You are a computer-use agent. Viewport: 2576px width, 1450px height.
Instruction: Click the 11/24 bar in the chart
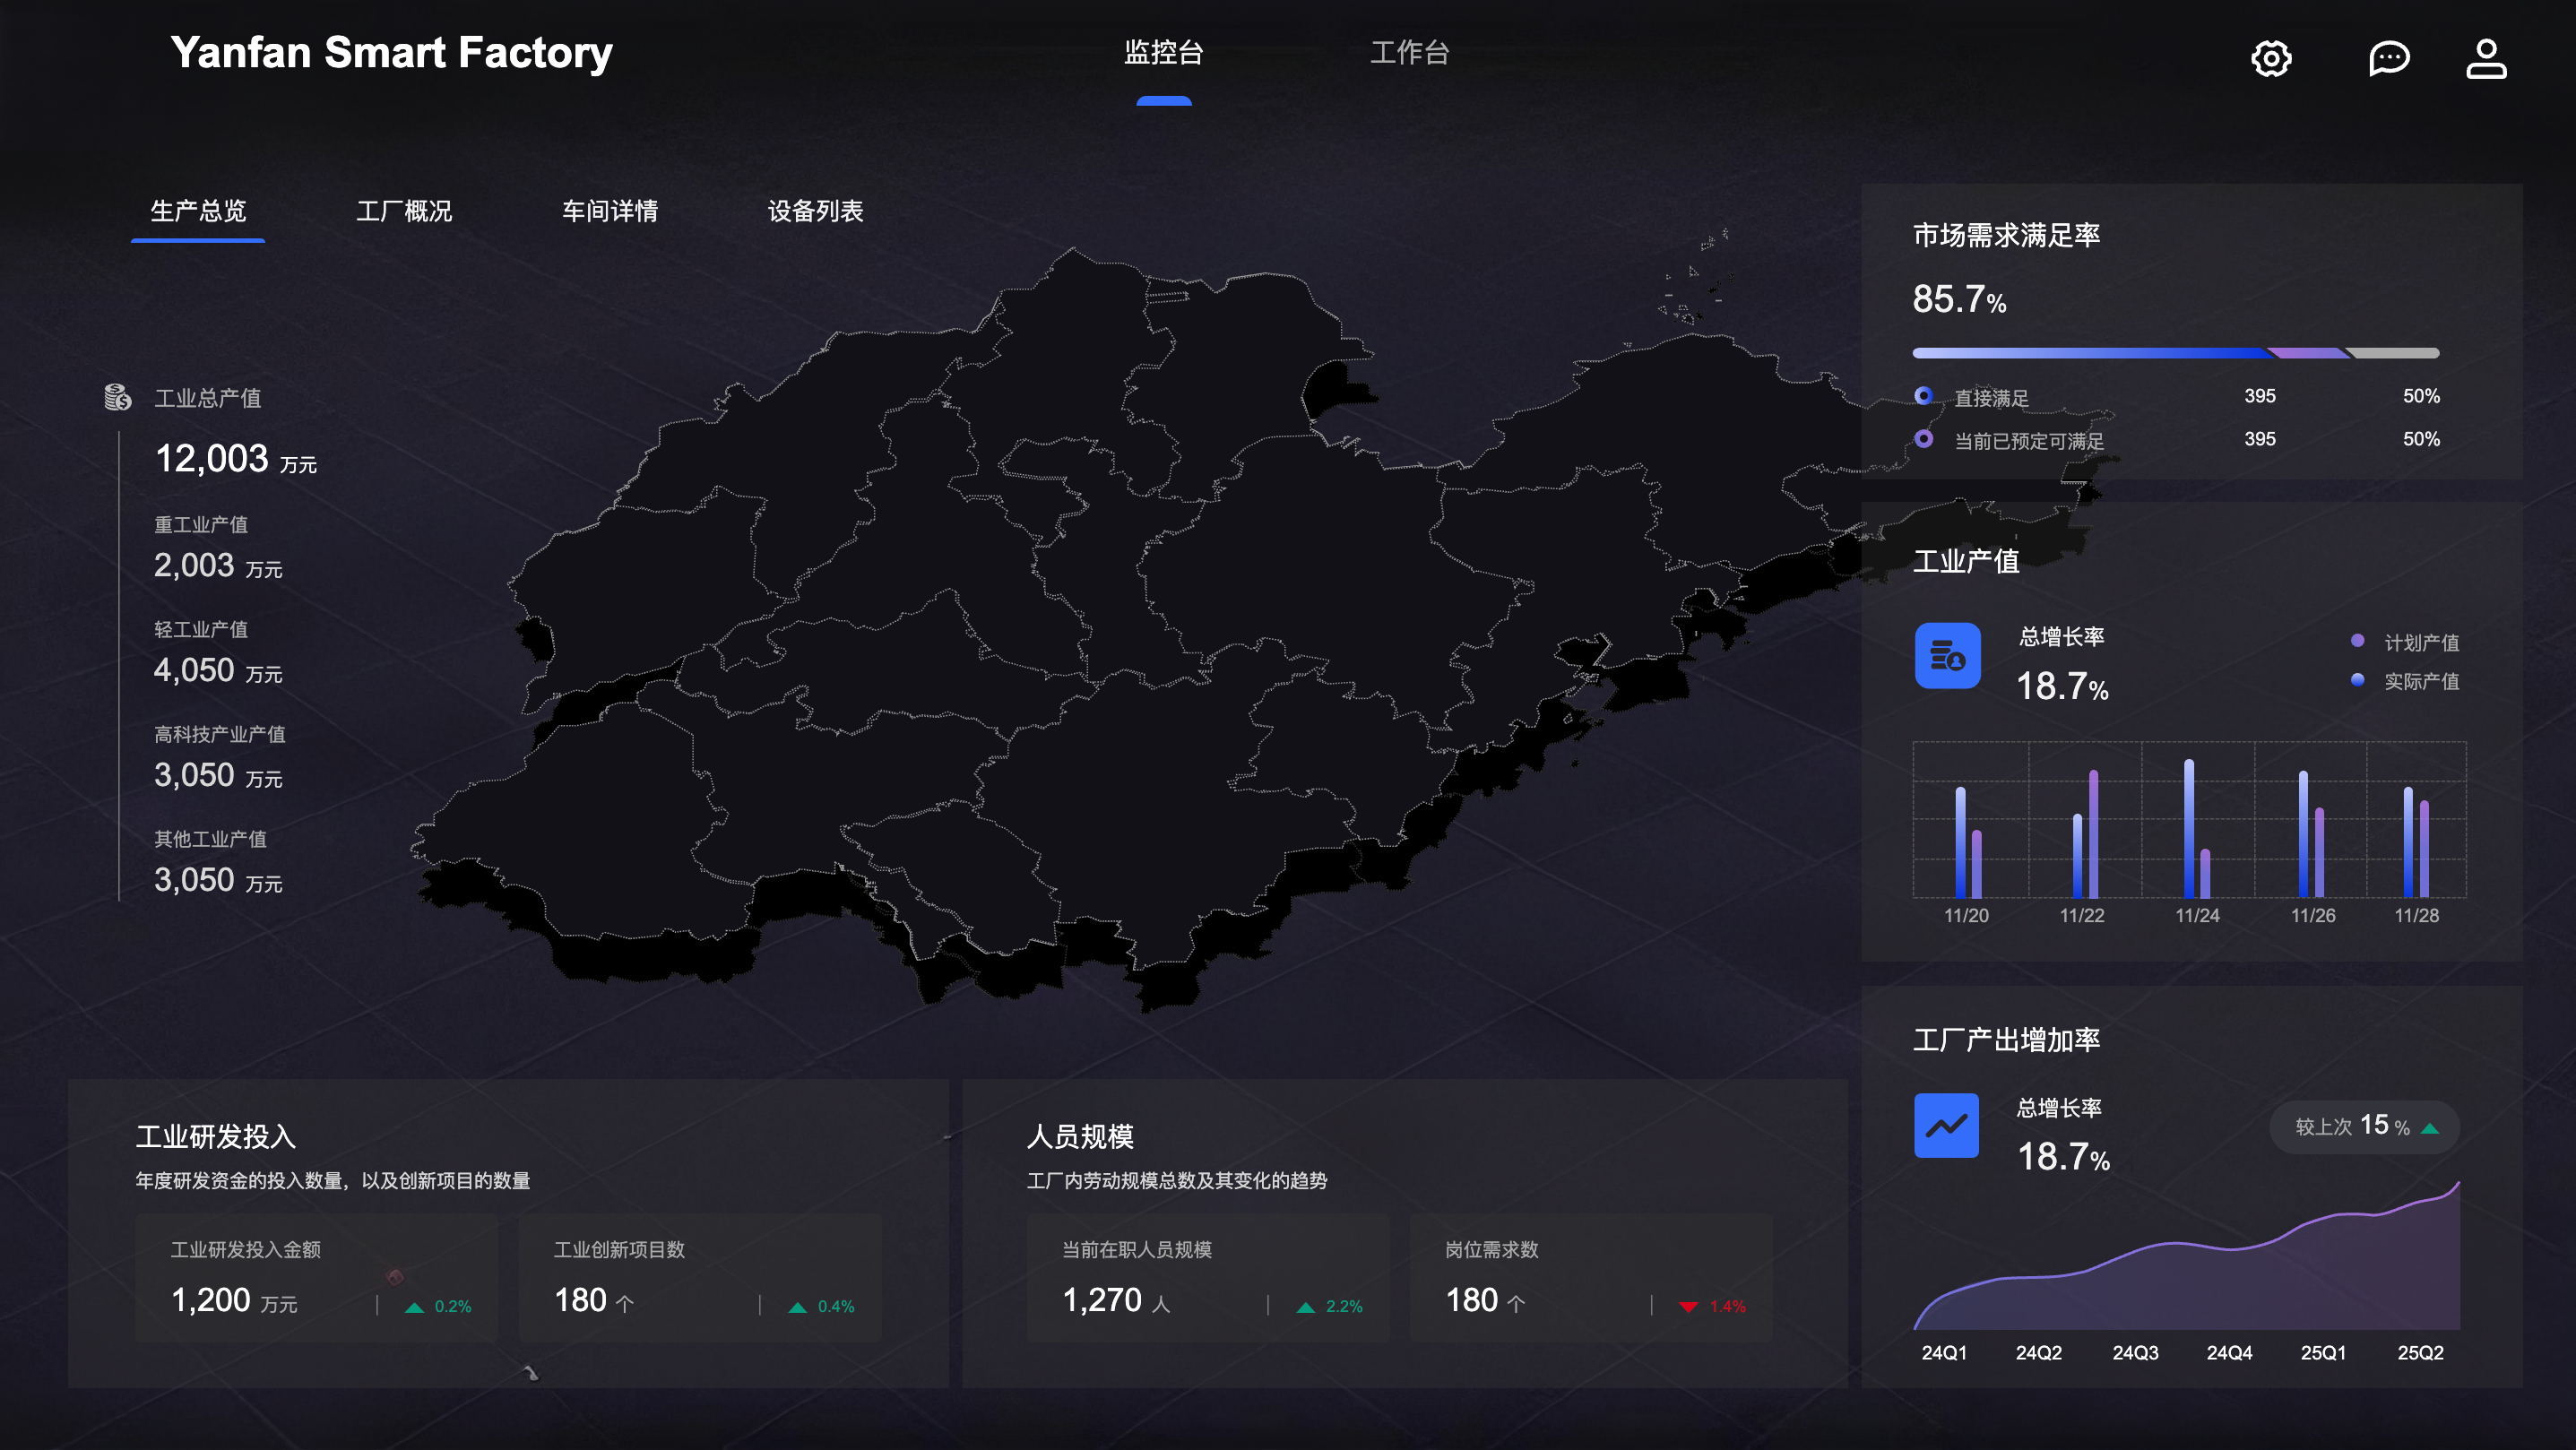[x=2189, y=830]
